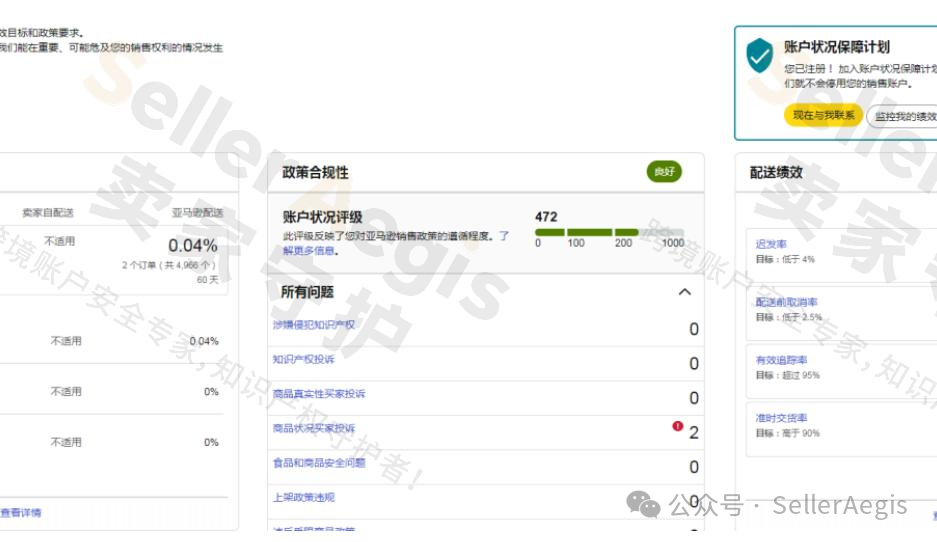This screenshot has height=542, width=937.
Task: Click the 配送绩效 panel heading
Action: 776,173
